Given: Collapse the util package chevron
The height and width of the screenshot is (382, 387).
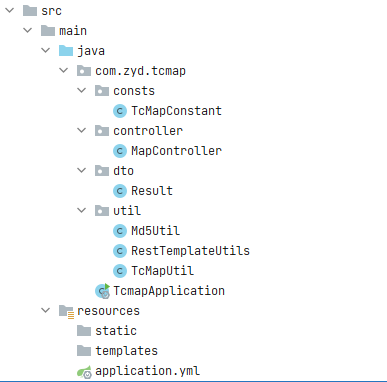Looking at the screenshot, I should pos(81,210).
